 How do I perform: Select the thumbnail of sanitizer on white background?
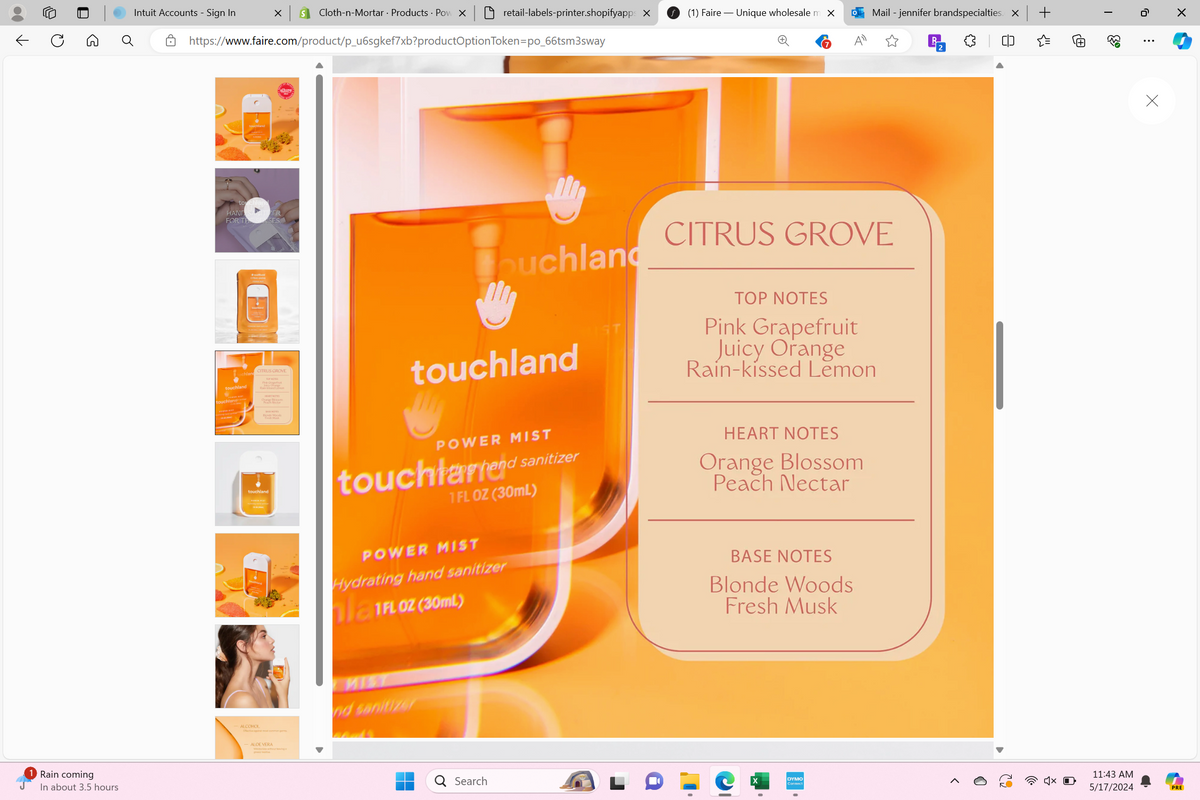coord(257,301)
